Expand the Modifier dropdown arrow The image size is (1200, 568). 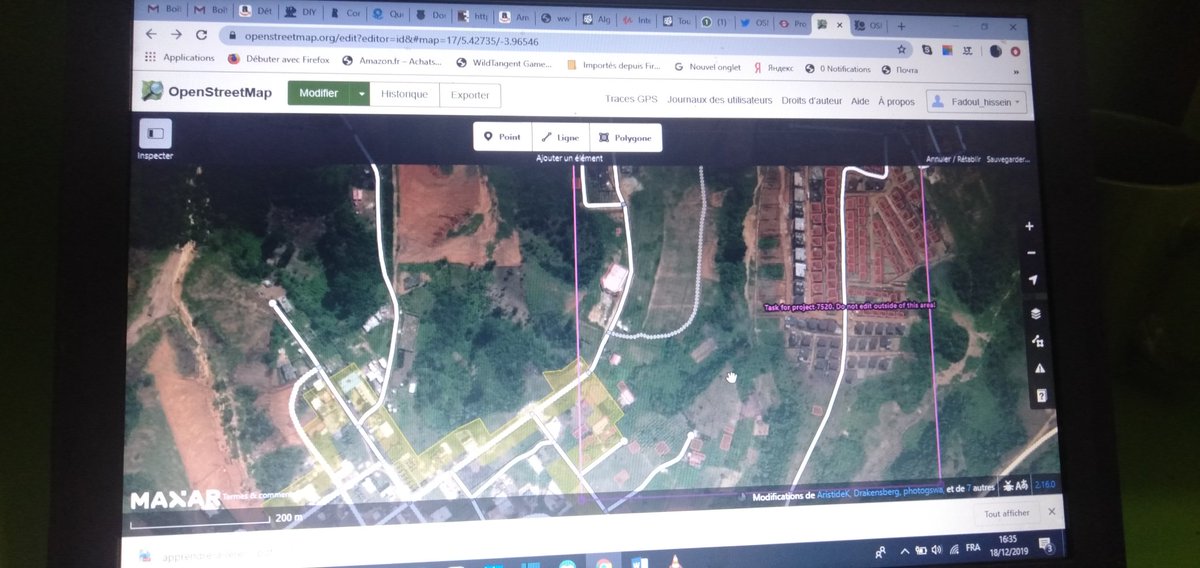pyautogui.click(x=360, y=94)
